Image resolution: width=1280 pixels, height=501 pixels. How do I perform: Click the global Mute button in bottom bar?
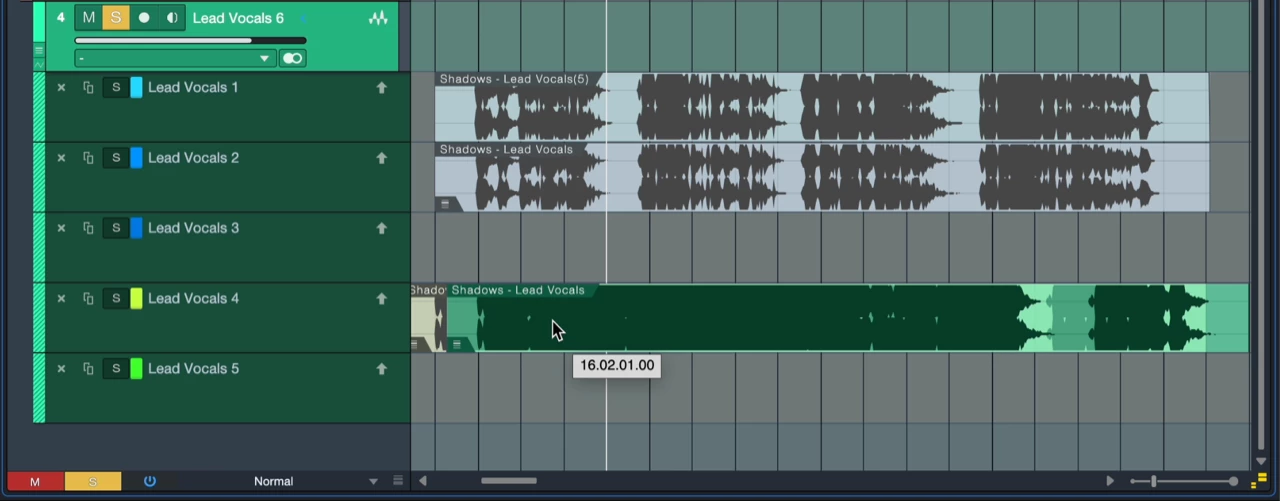35,482
